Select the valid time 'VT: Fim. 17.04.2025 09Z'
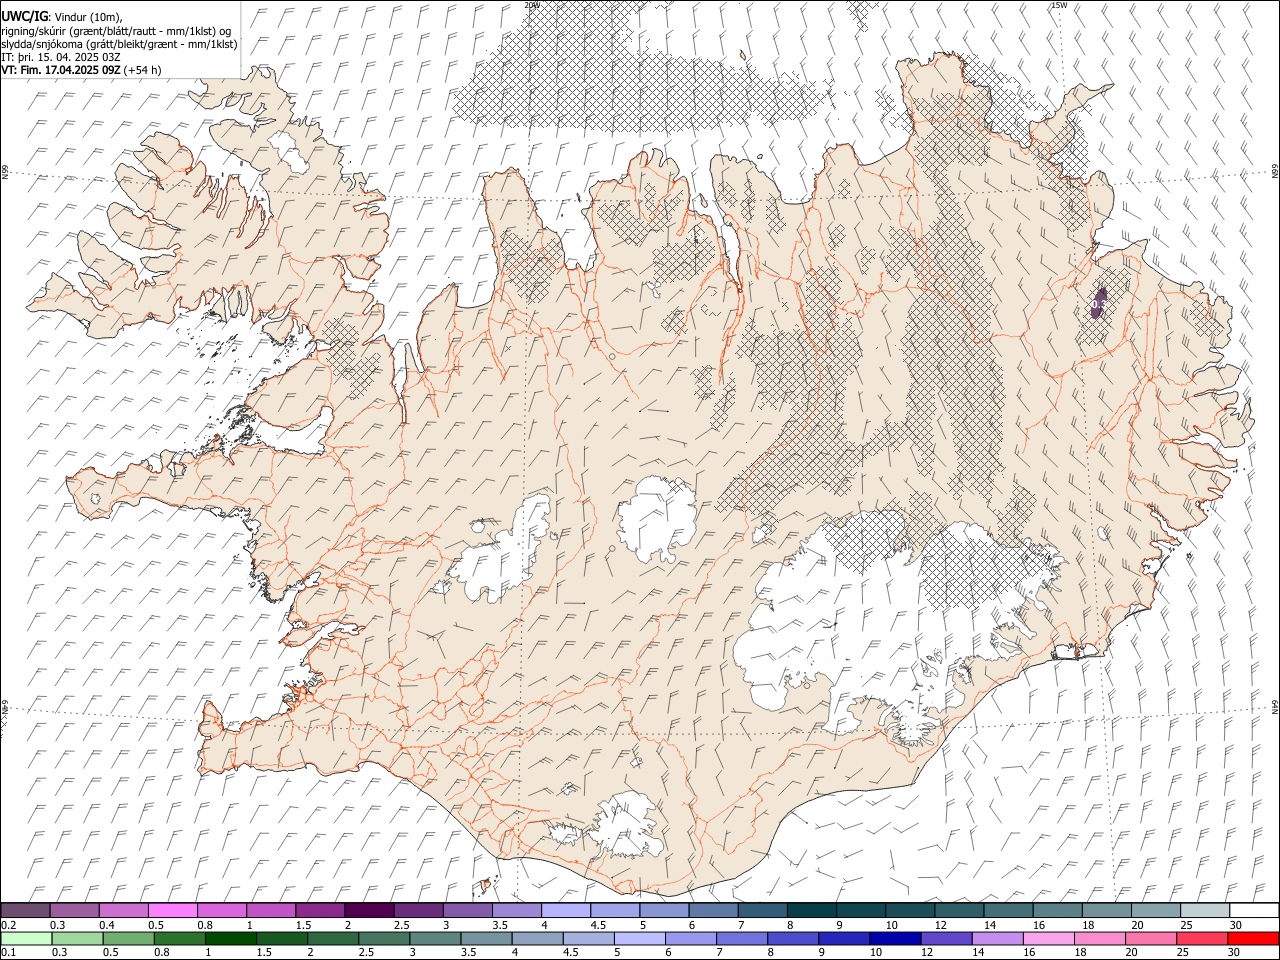 [61, 70]
